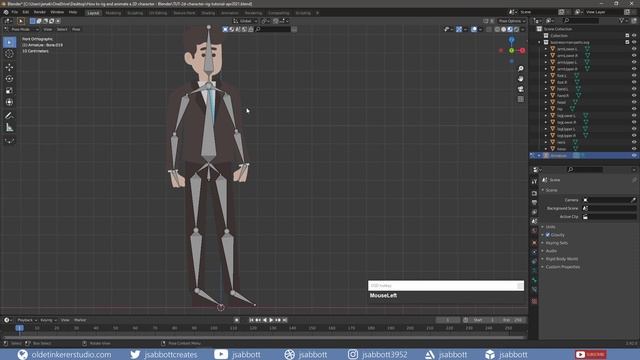This screenshot has height=360, width=640.
Task: Toggle the Gravity checkbox
Action: pyautogui.click(x=548, y=235)
